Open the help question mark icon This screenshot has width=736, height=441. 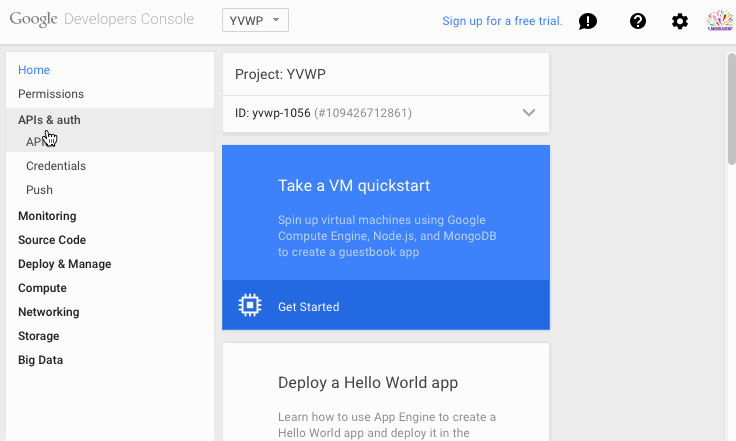point(638,21)
